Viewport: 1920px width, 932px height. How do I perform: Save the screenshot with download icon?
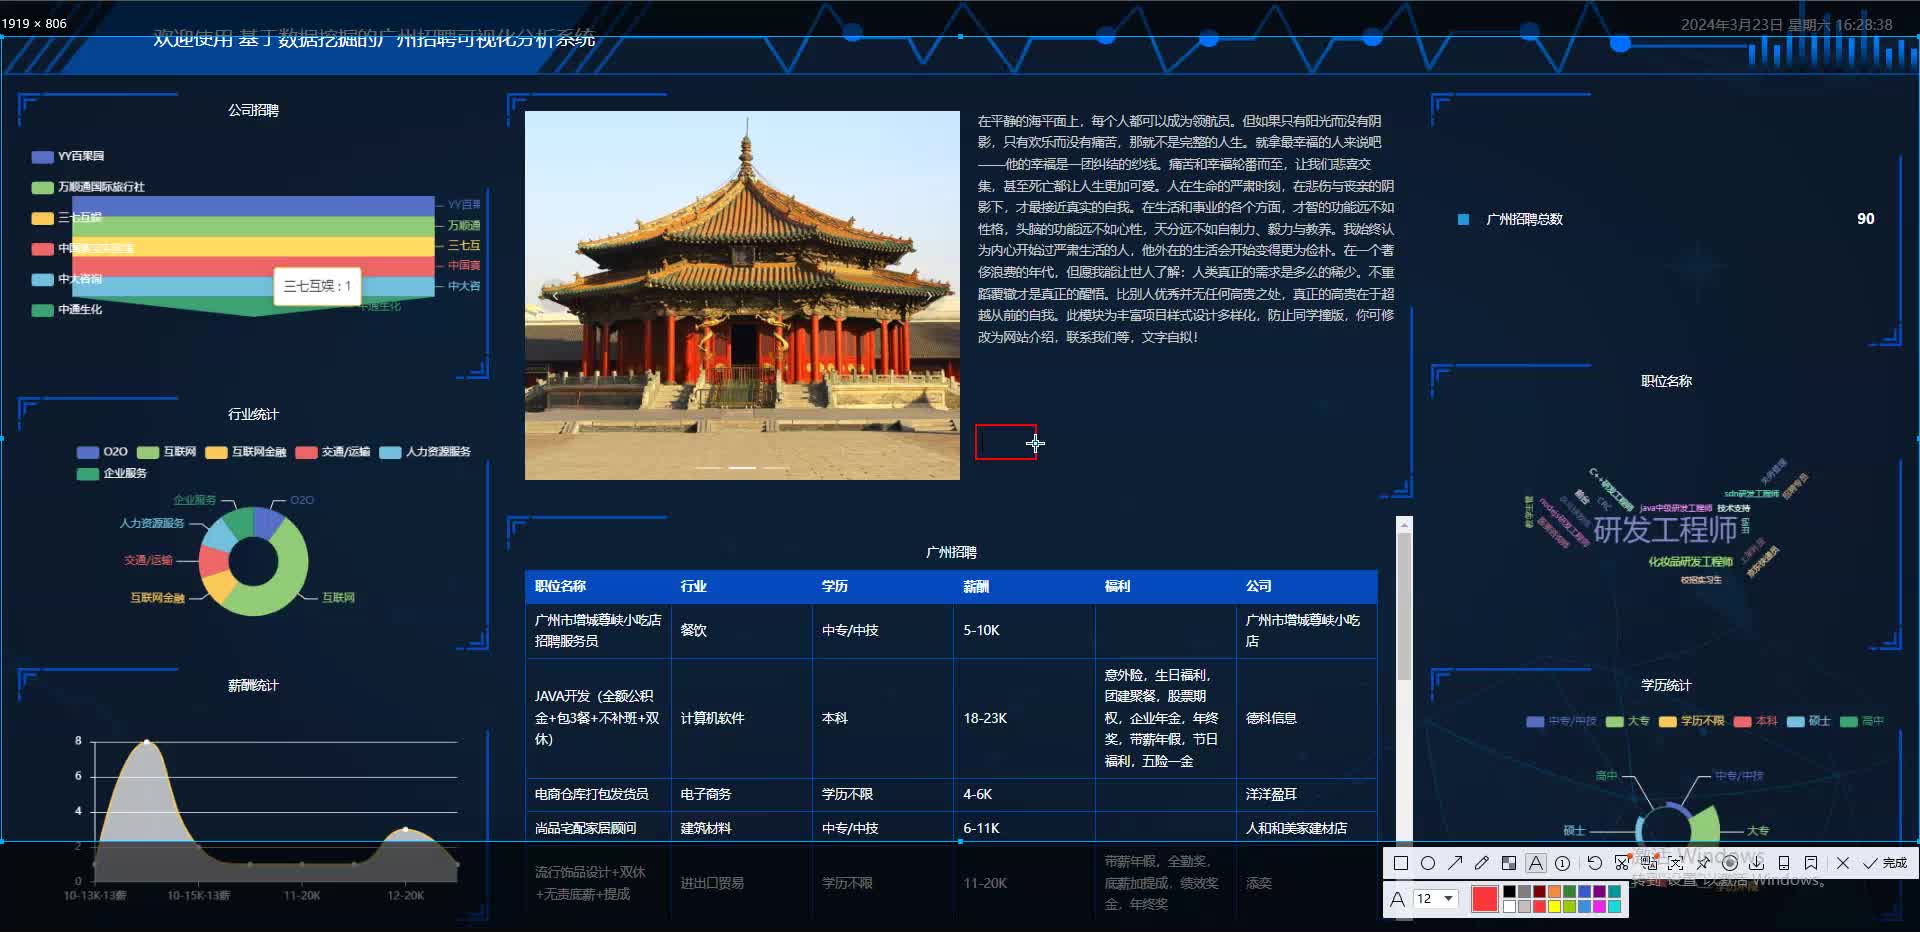(x=1757, y=863)
